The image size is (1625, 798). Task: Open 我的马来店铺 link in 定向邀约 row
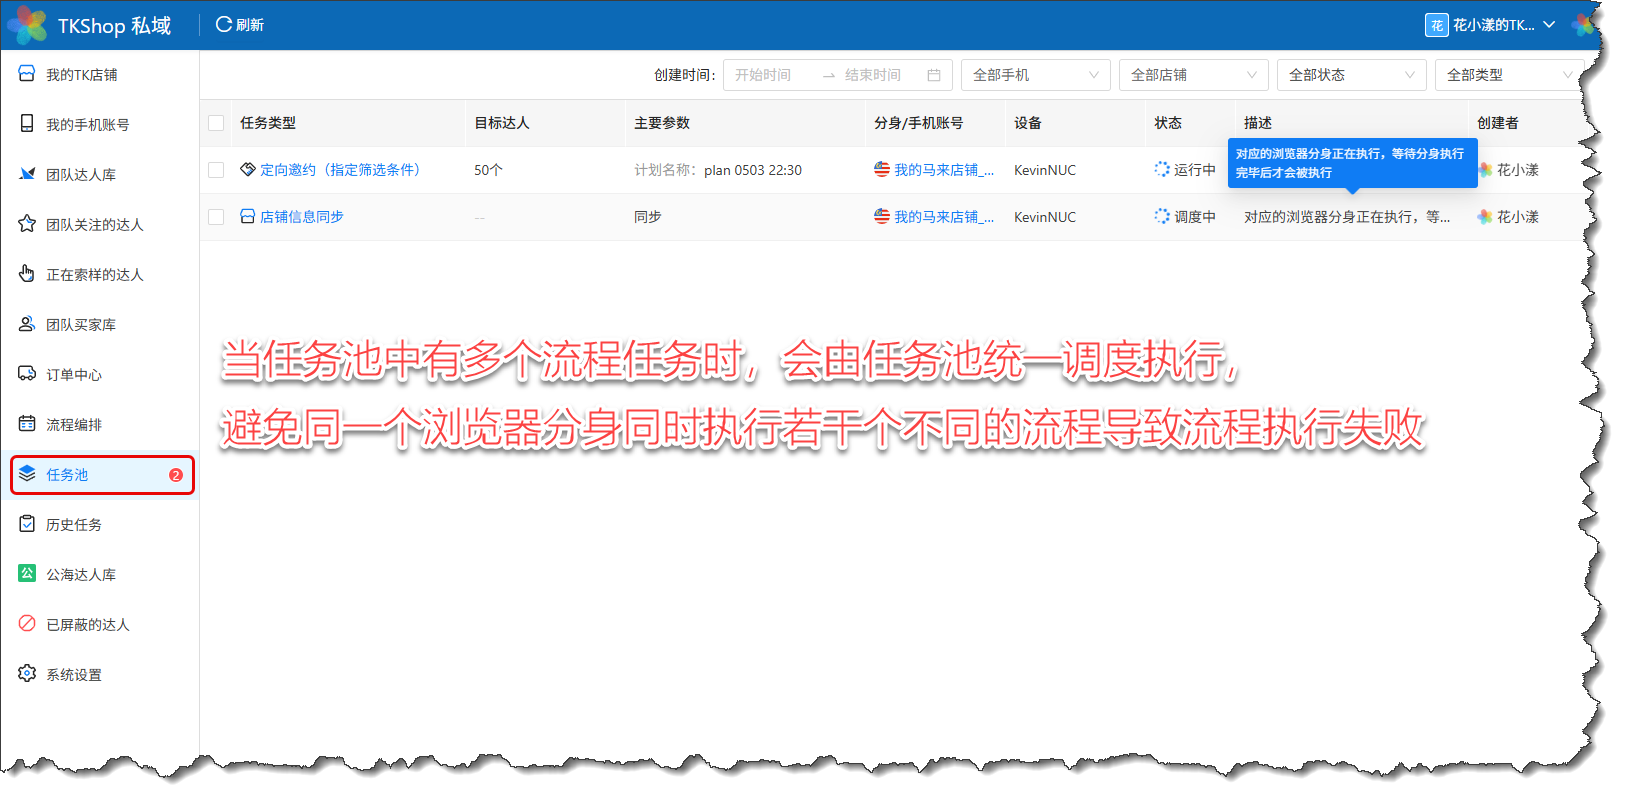pyautogui.click(x=944, y=170)
